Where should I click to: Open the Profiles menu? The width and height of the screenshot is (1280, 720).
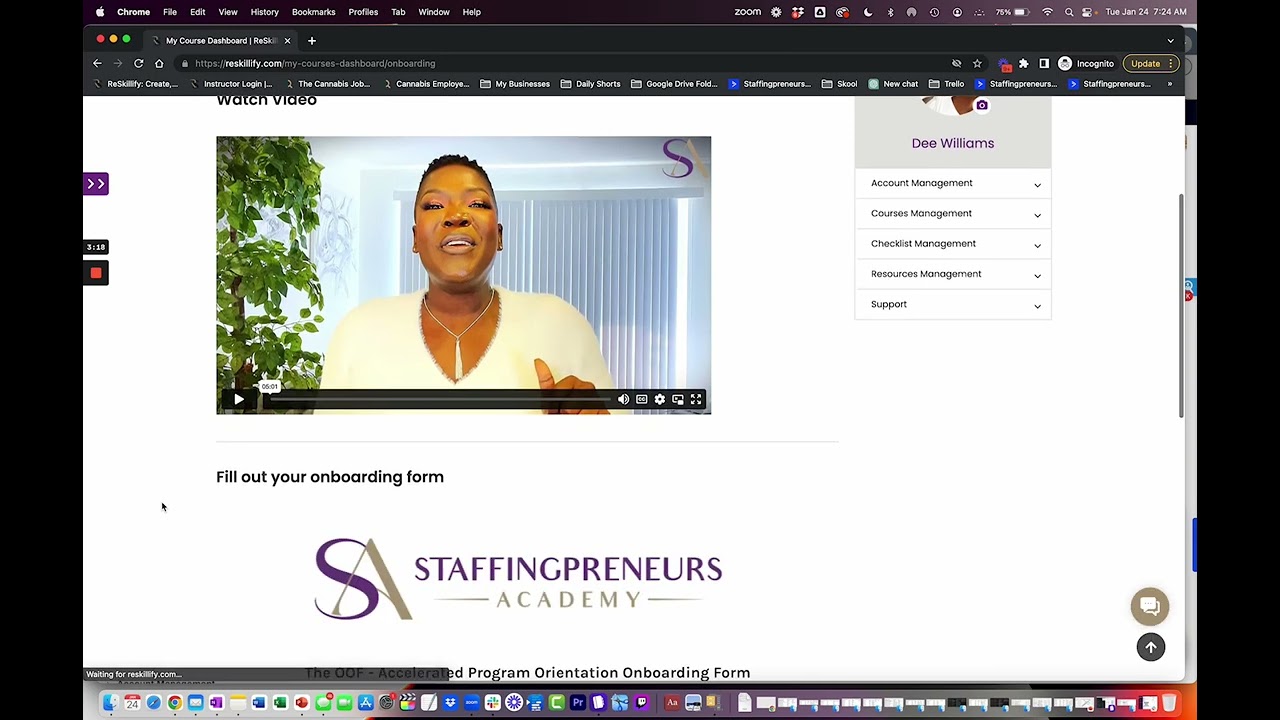pos(363,12)
